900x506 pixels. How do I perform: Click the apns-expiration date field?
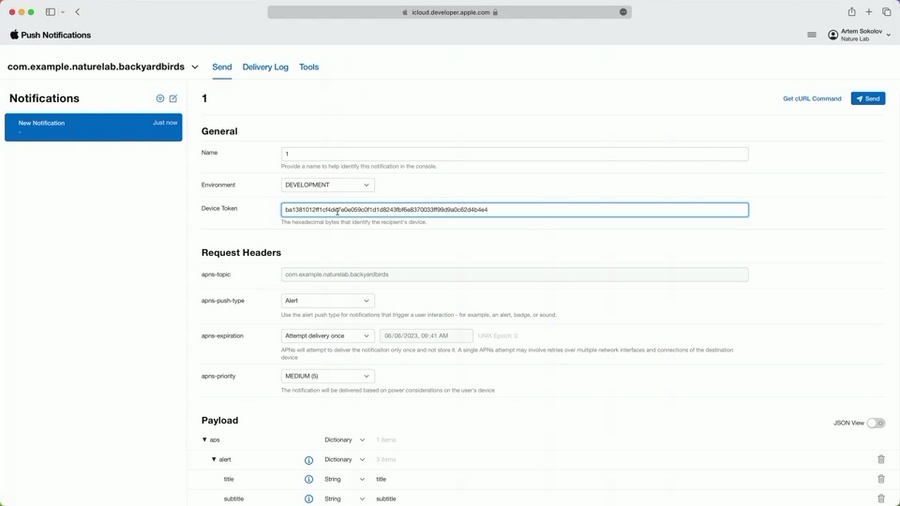pos(426,336)
